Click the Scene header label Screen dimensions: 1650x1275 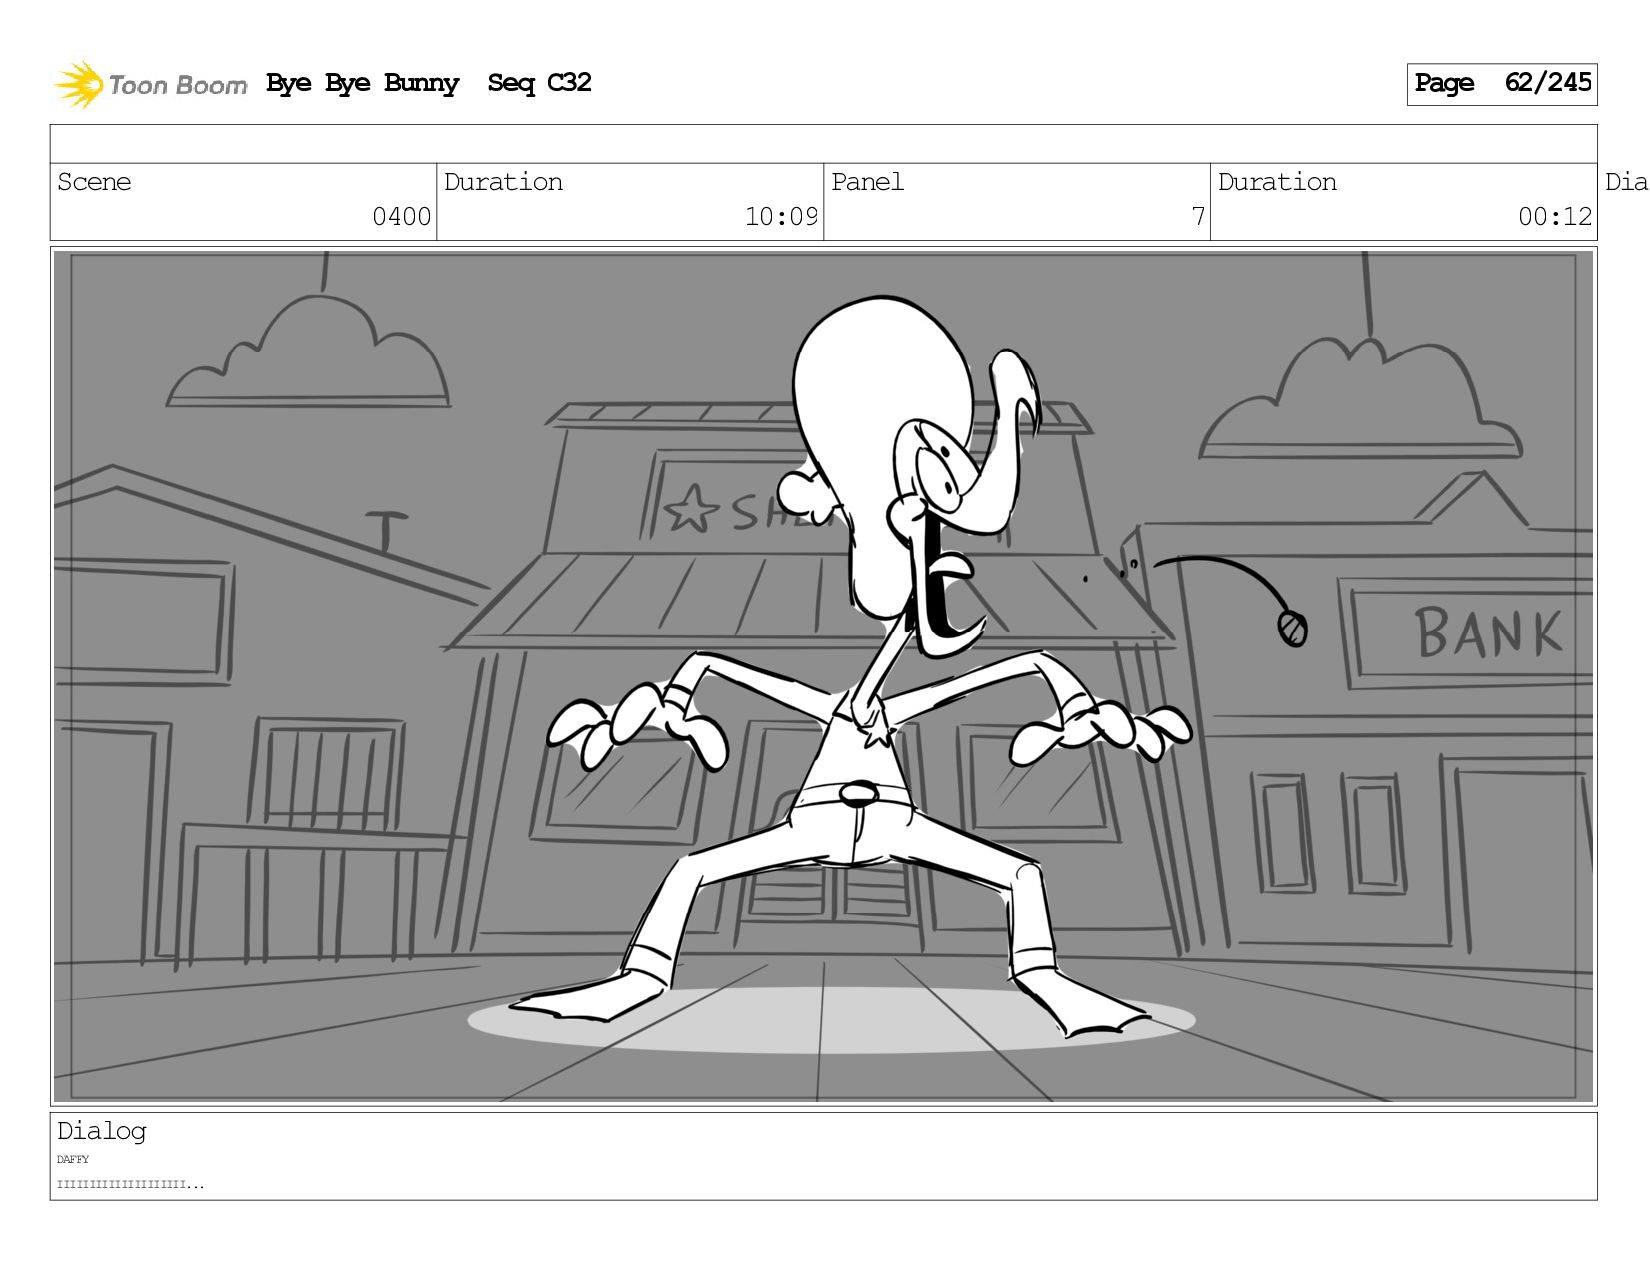(x=94, y=182)
